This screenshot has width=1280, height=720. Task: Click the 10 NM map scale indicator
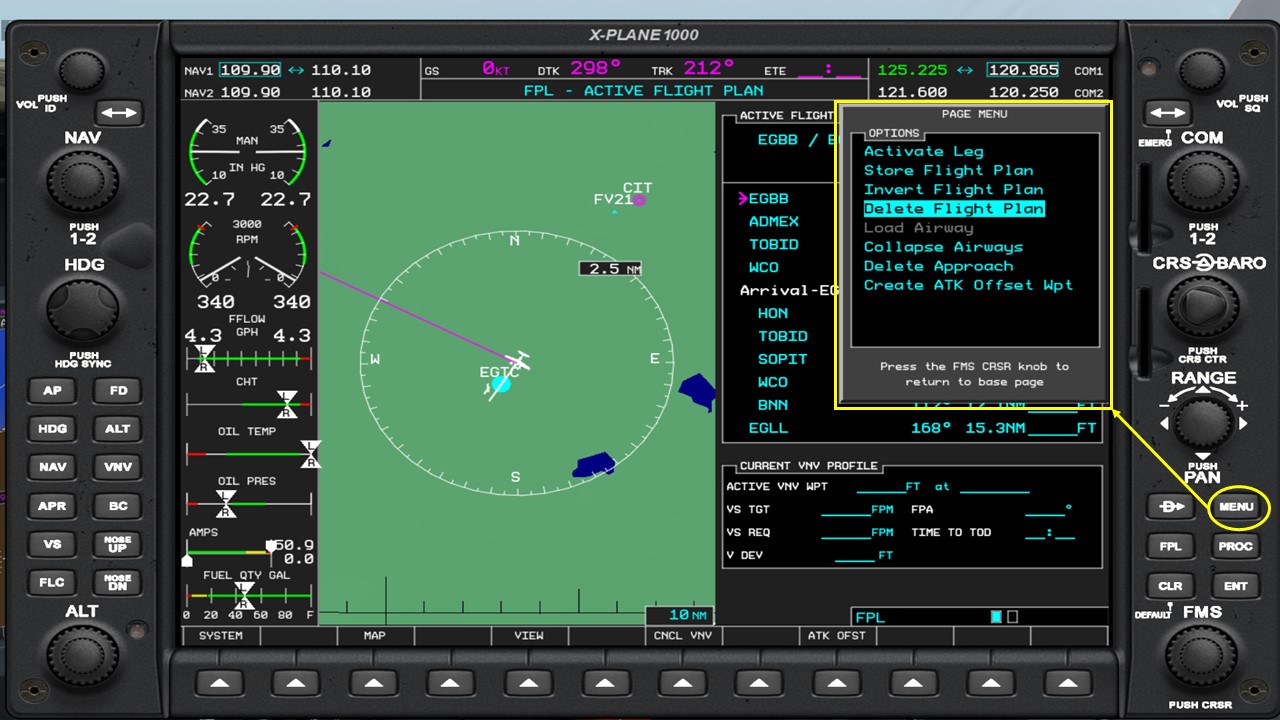(x=680, y=615)
